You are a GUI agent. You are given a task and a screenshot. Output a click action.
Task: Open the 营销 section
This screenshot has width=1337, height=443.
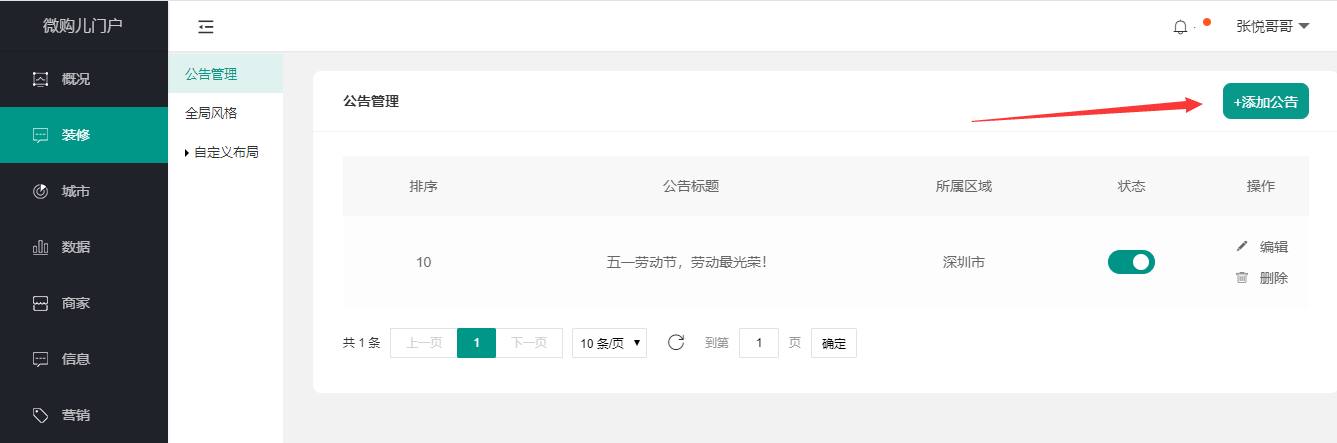pos(84,415)
